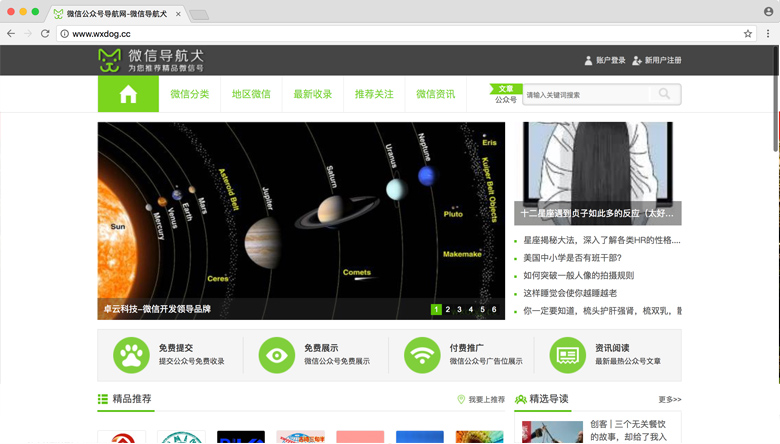Open article 美国中小学是否有班干部?

(x=572, y=258)
